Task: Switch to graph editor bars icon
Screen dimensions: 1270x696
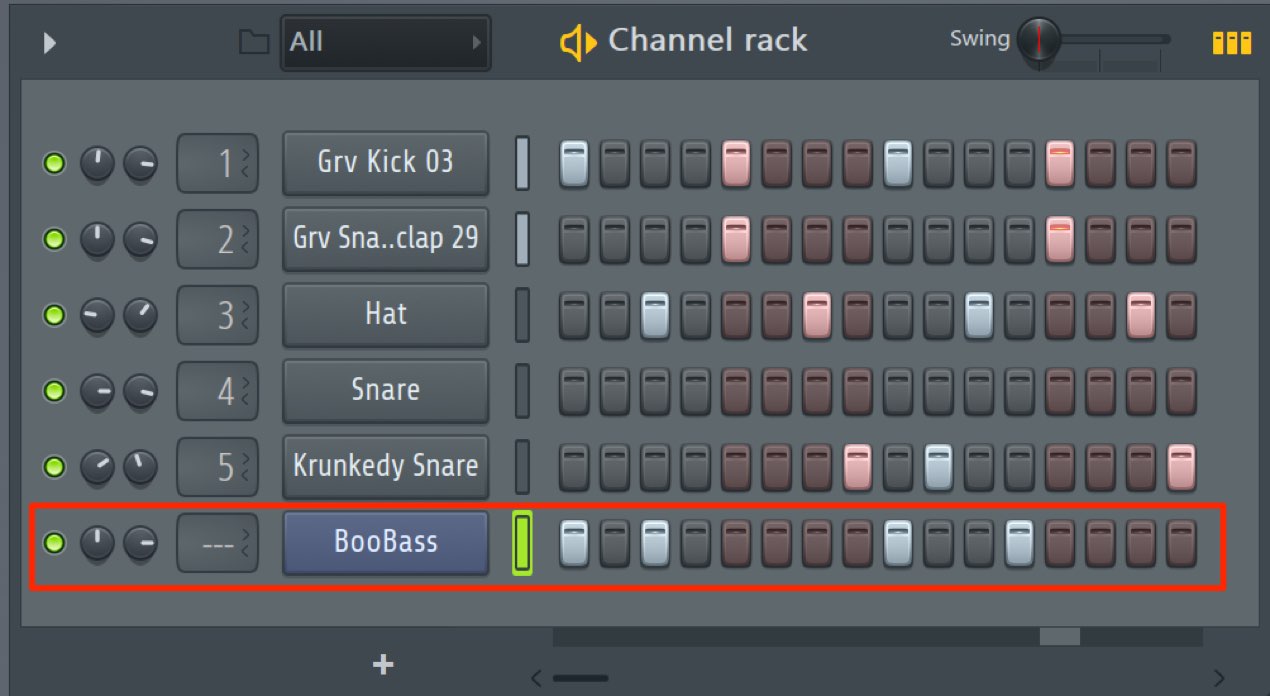Action: tap(1231, 42)
